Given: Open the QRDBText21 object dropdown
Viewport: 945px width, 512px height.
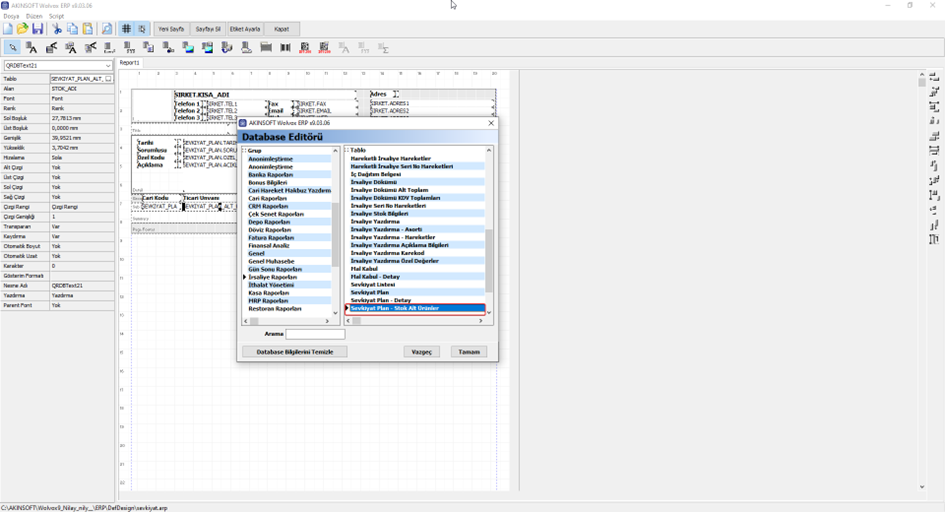Looking at the screenshot, I should point(108,66).
